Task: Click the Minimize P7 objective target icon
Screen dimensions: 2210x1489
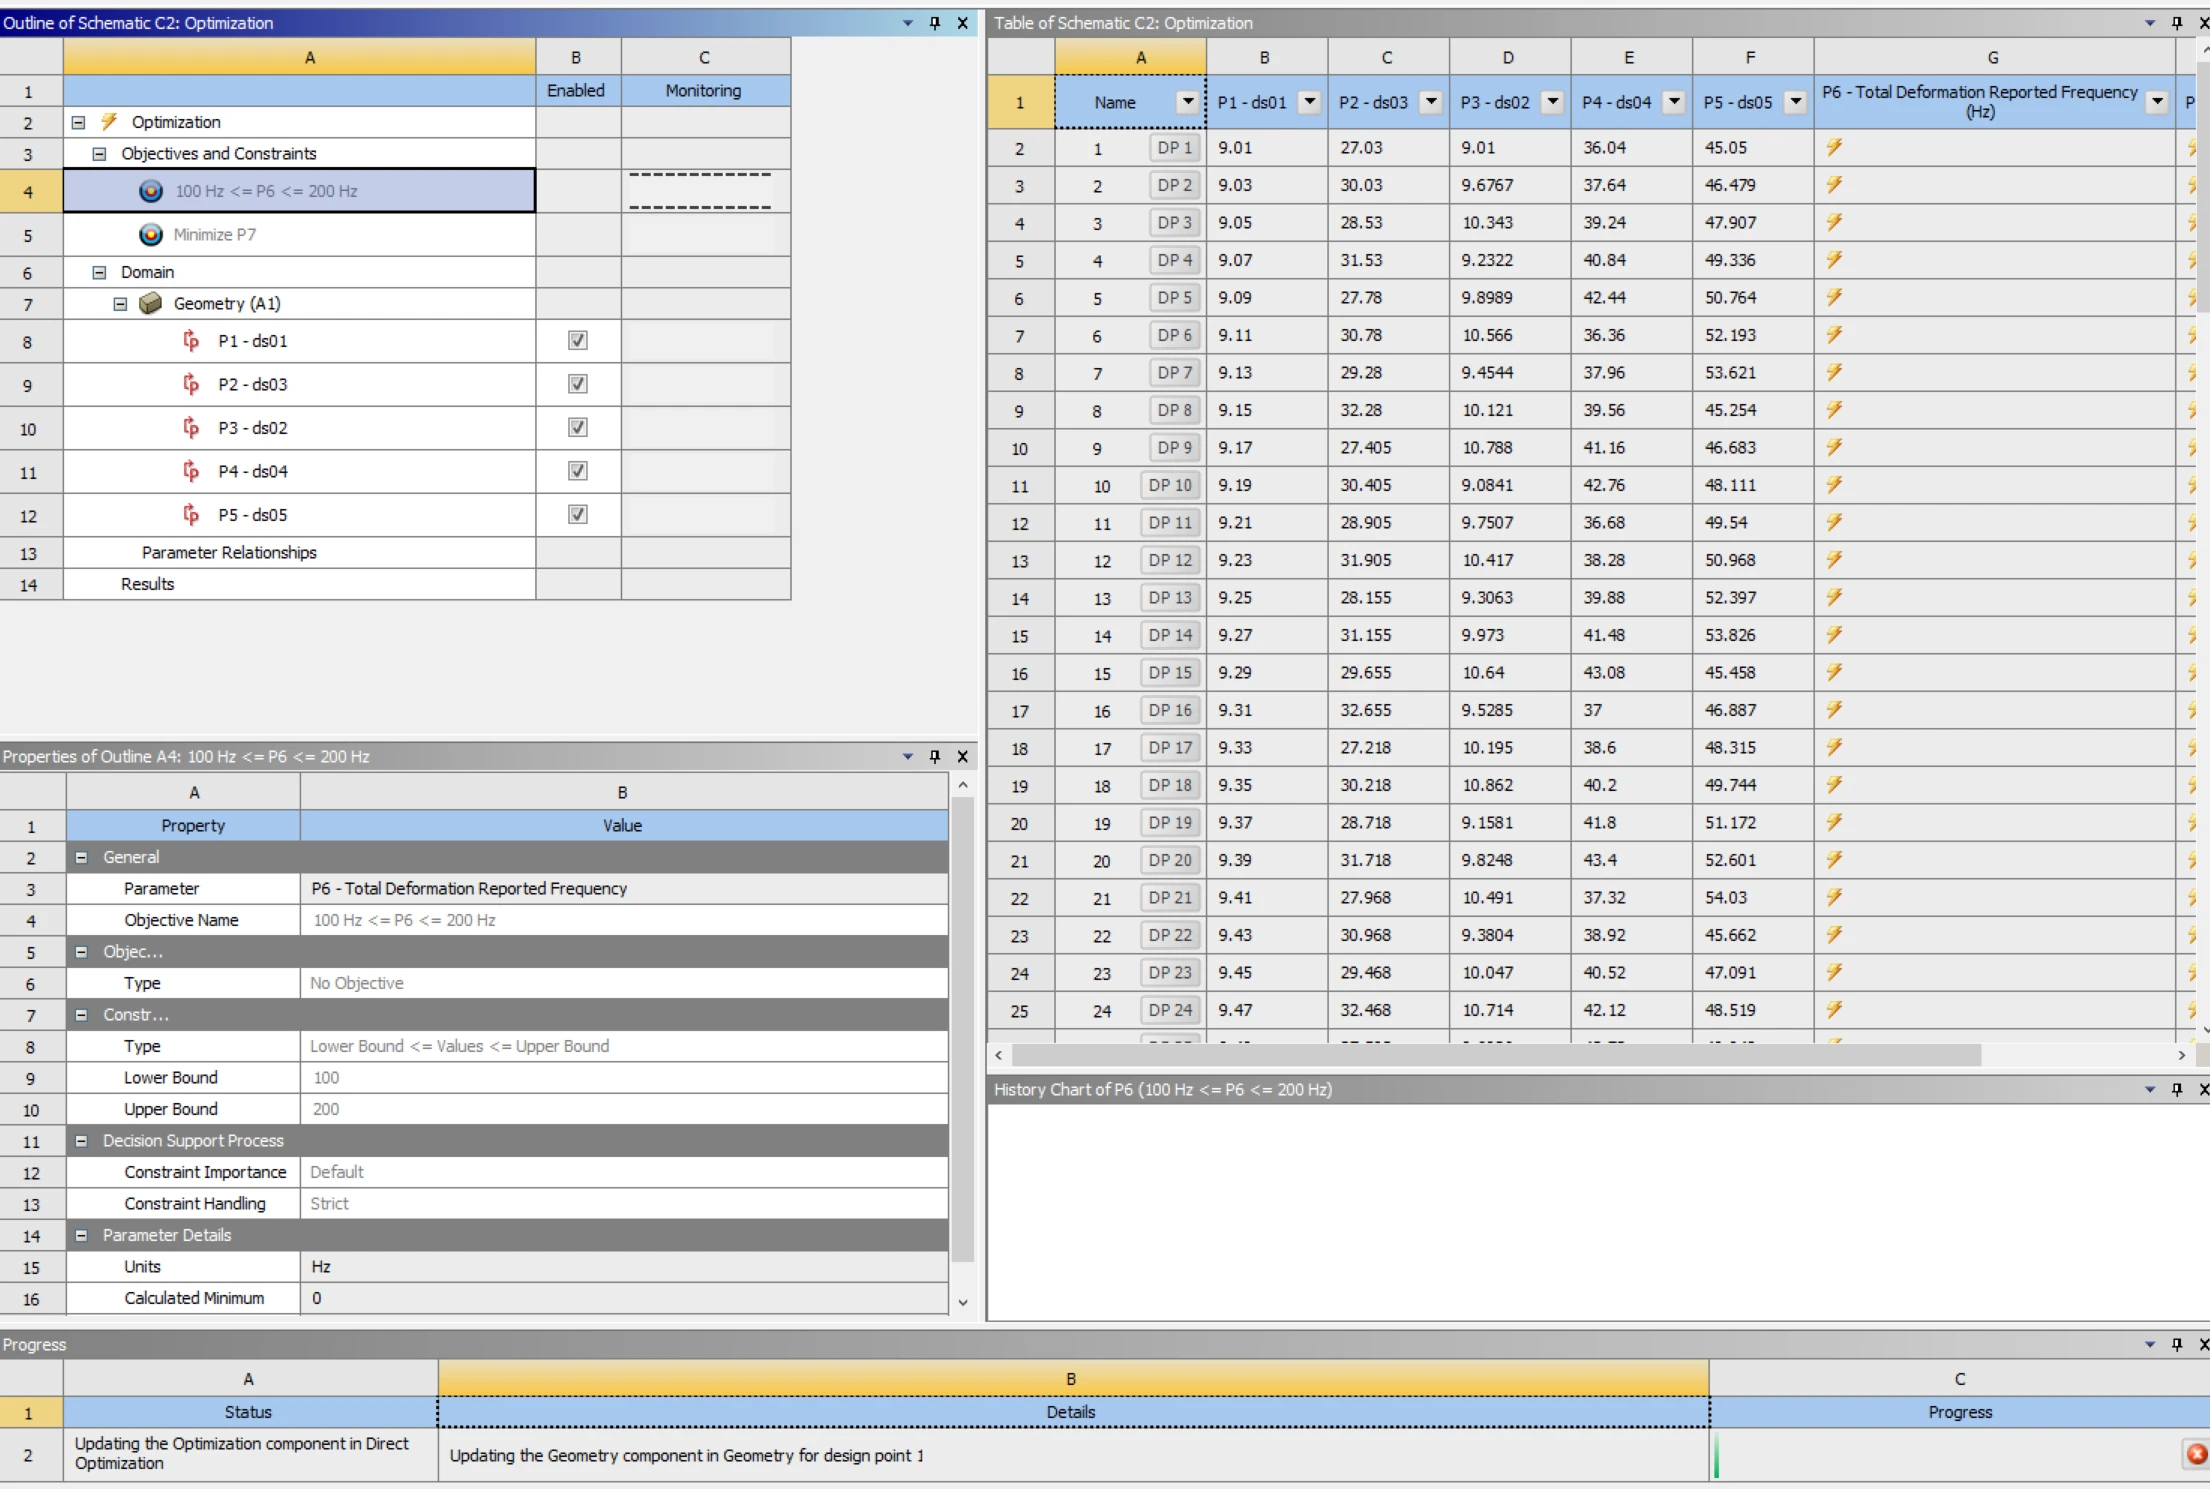Action: (x=151, y=234)
